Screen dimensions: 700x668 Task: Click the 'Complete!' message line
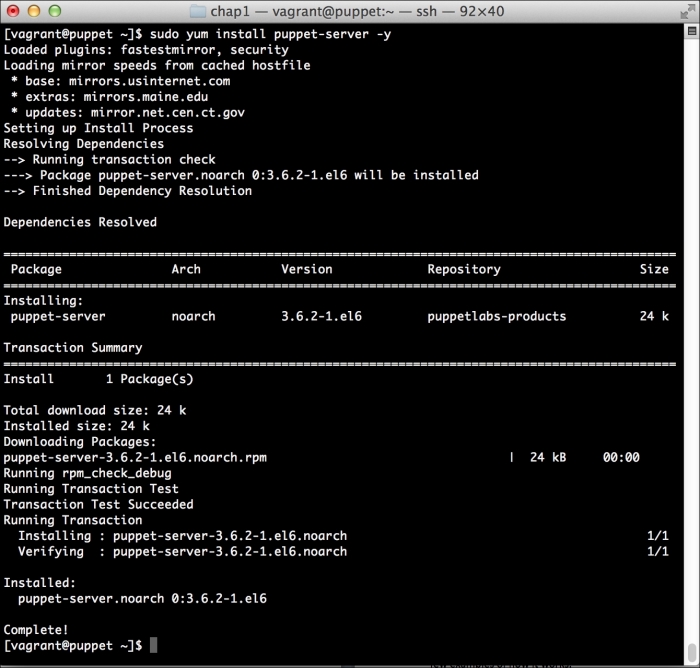[36, 629]
